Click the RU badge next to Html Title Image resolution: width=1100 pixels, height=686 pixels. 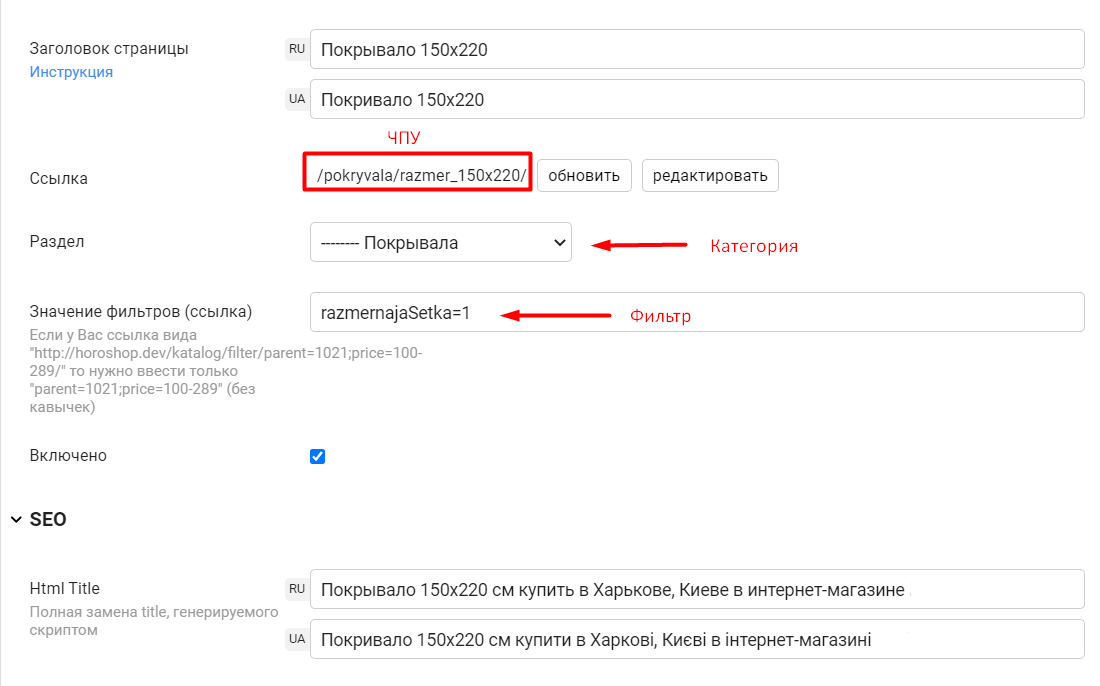pos(296,588)
